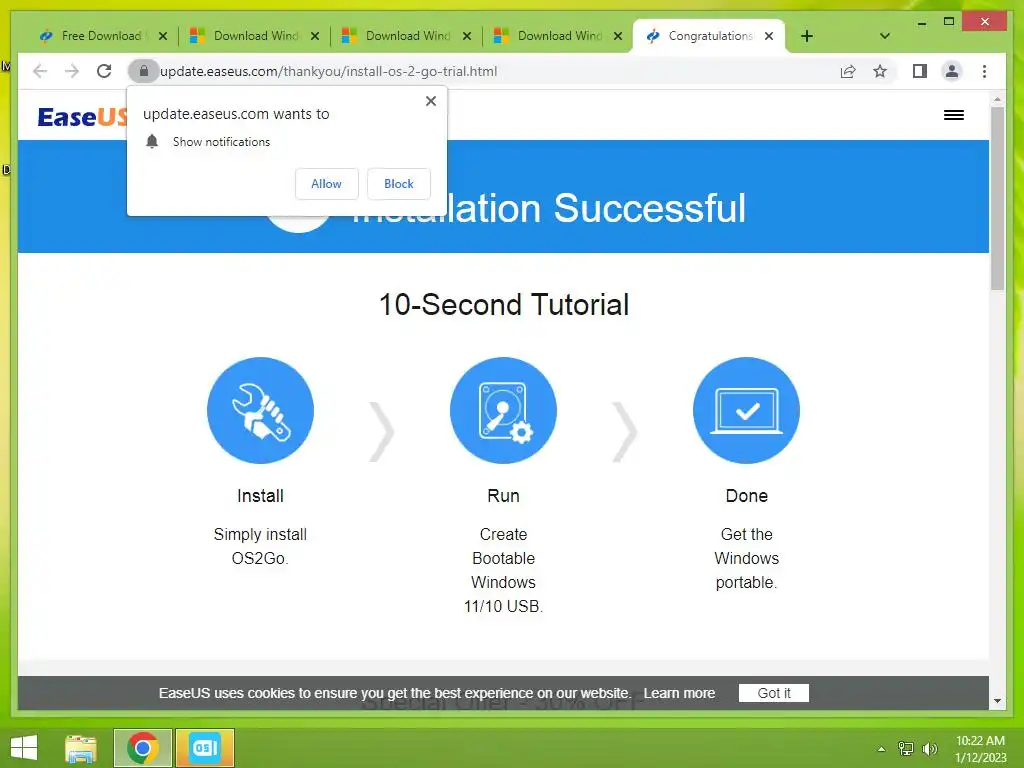The height and width of the screenshot is (768, 1024).
Task: Open the EaseUS hamburger menu
Action: 953,115
